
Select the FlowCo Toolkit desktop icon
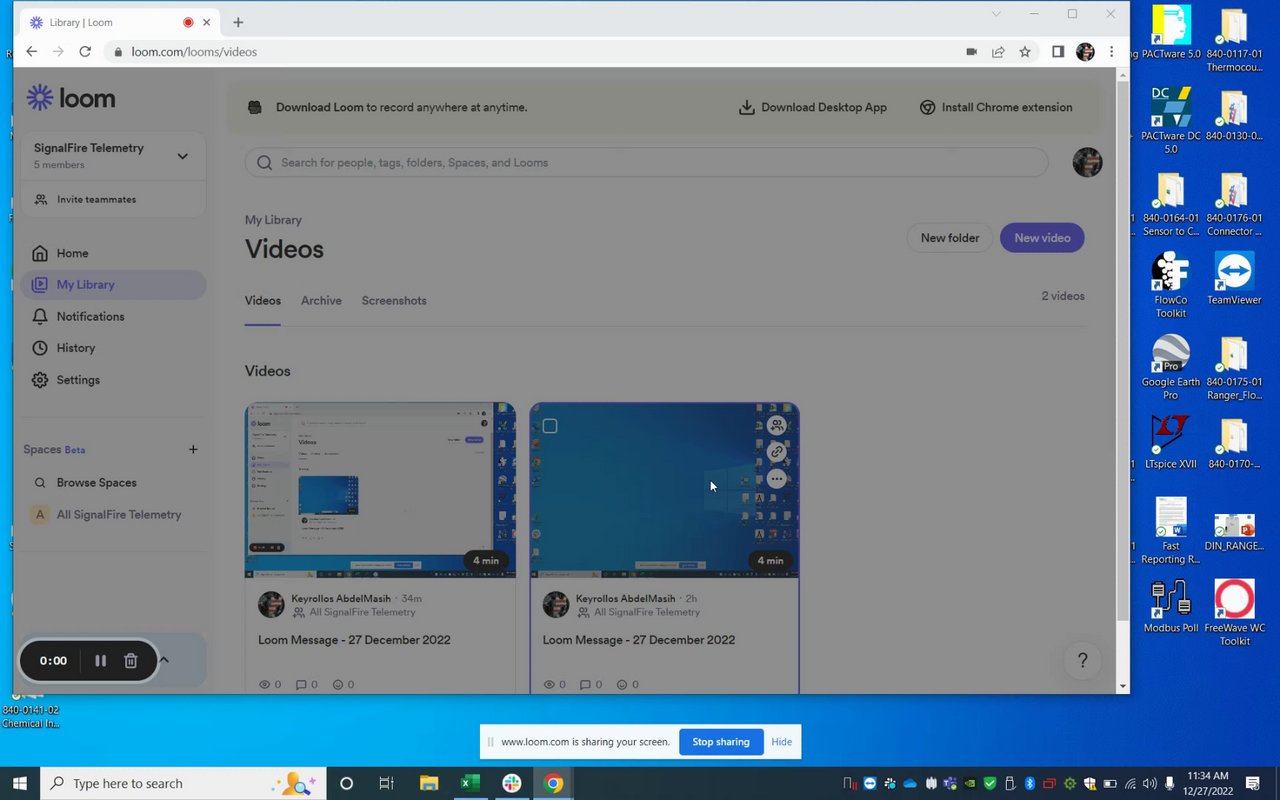[x=1171, y=286]
